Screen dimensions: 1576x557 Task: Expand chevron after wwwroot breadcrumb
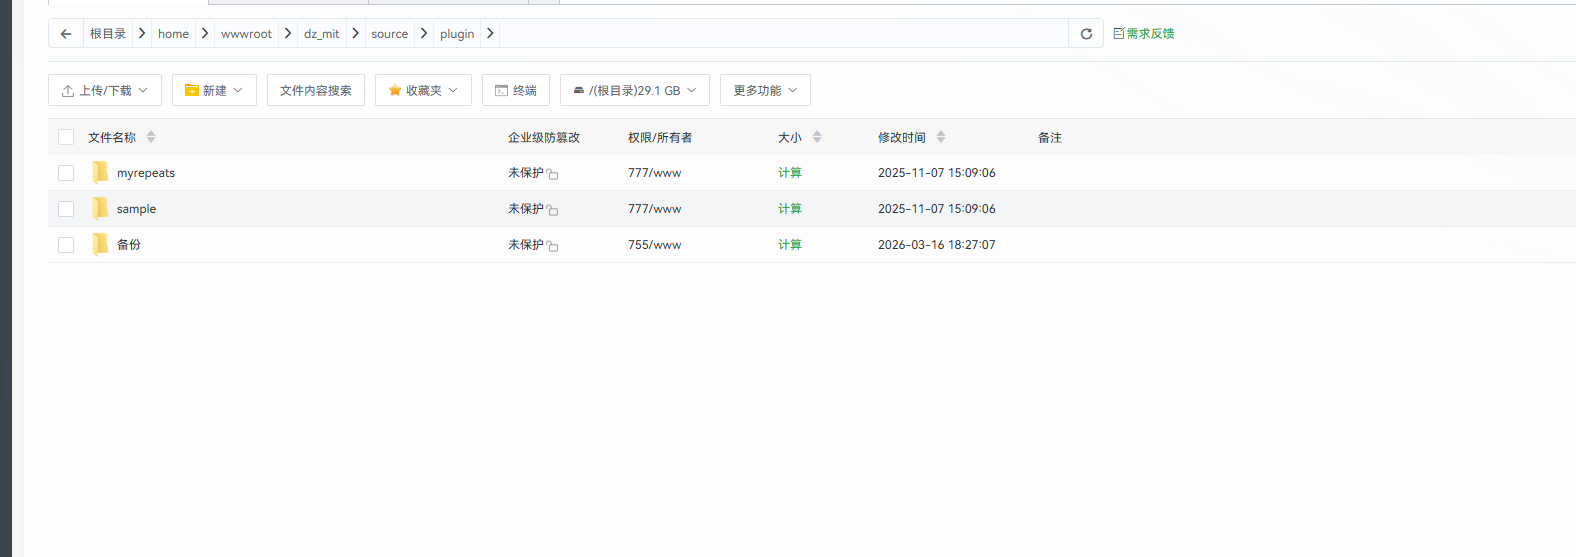pyautogui.click(x=288, y=33)
